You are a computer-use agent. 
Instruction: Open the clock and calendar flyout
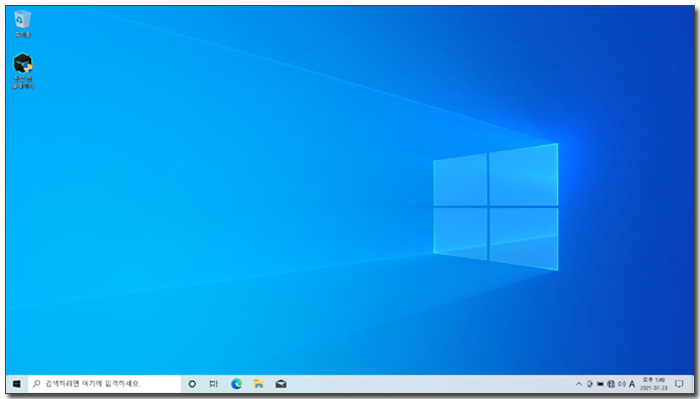tap(654, 384)
